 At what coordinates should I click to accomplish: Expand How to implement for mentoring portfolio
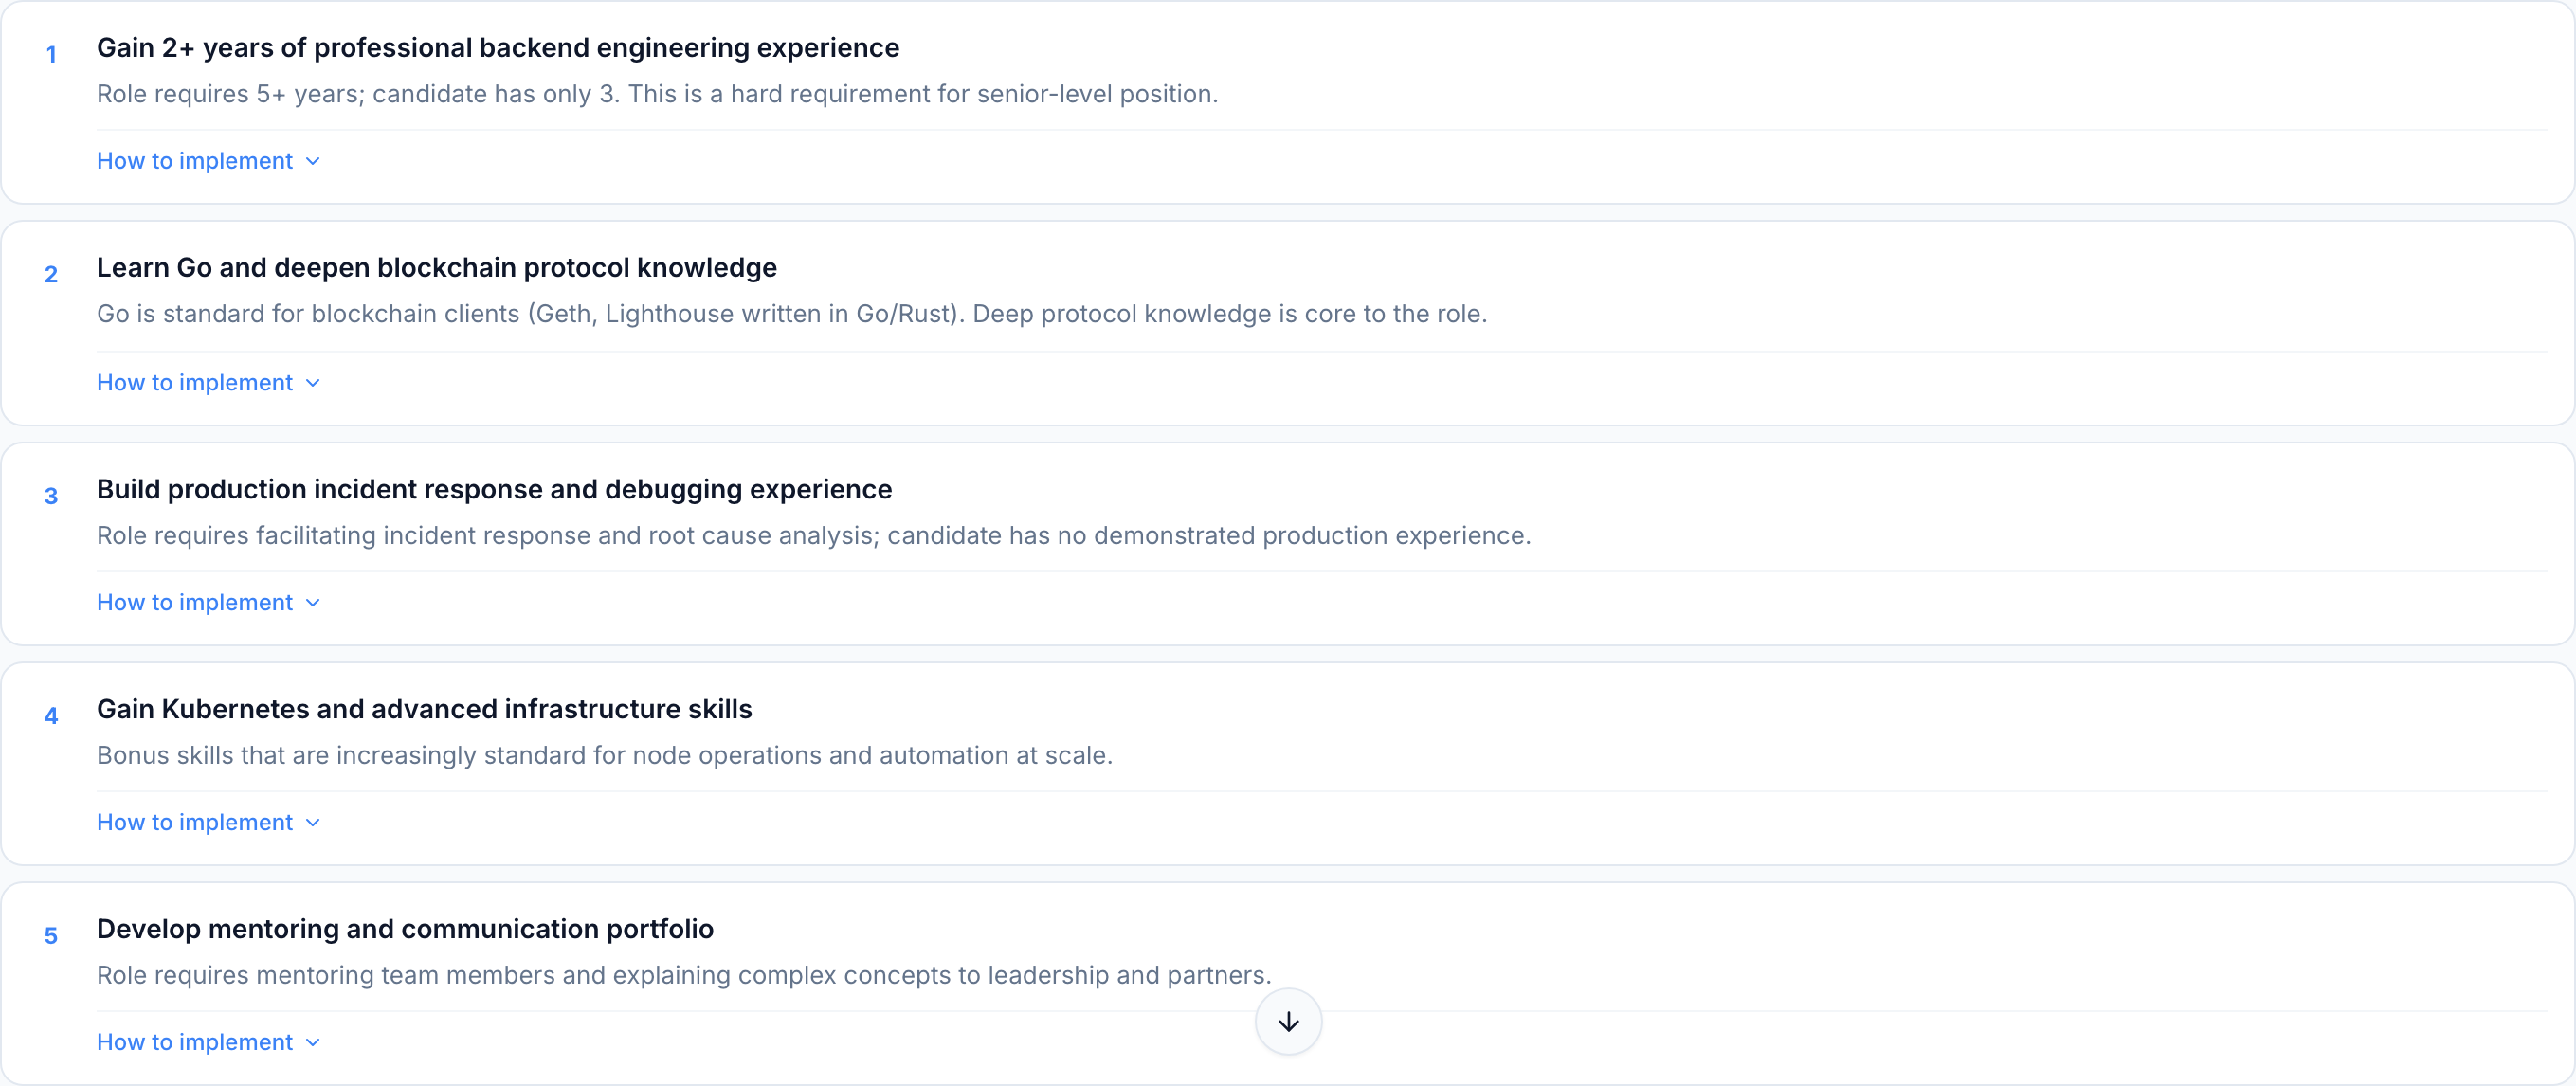(194, 1042)
